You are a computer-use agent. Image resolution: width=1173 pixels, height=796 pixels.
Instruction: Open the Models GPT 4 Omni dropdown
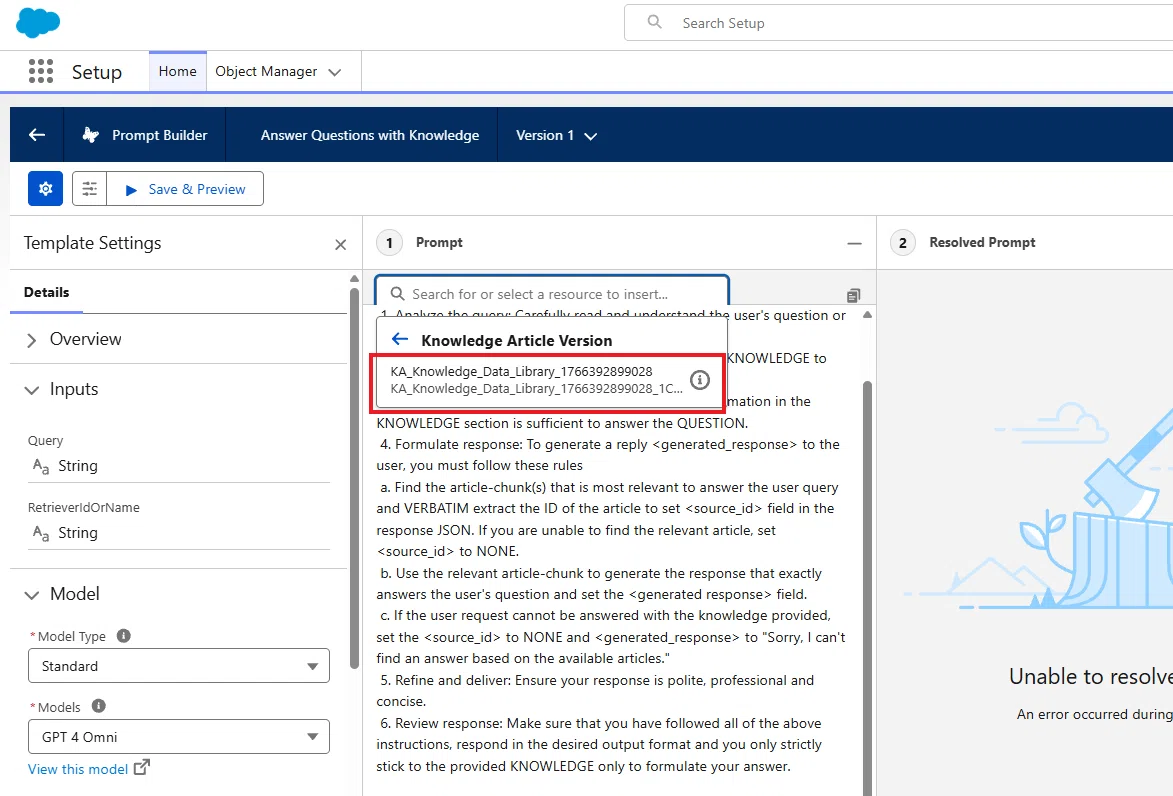pos(179,737)
